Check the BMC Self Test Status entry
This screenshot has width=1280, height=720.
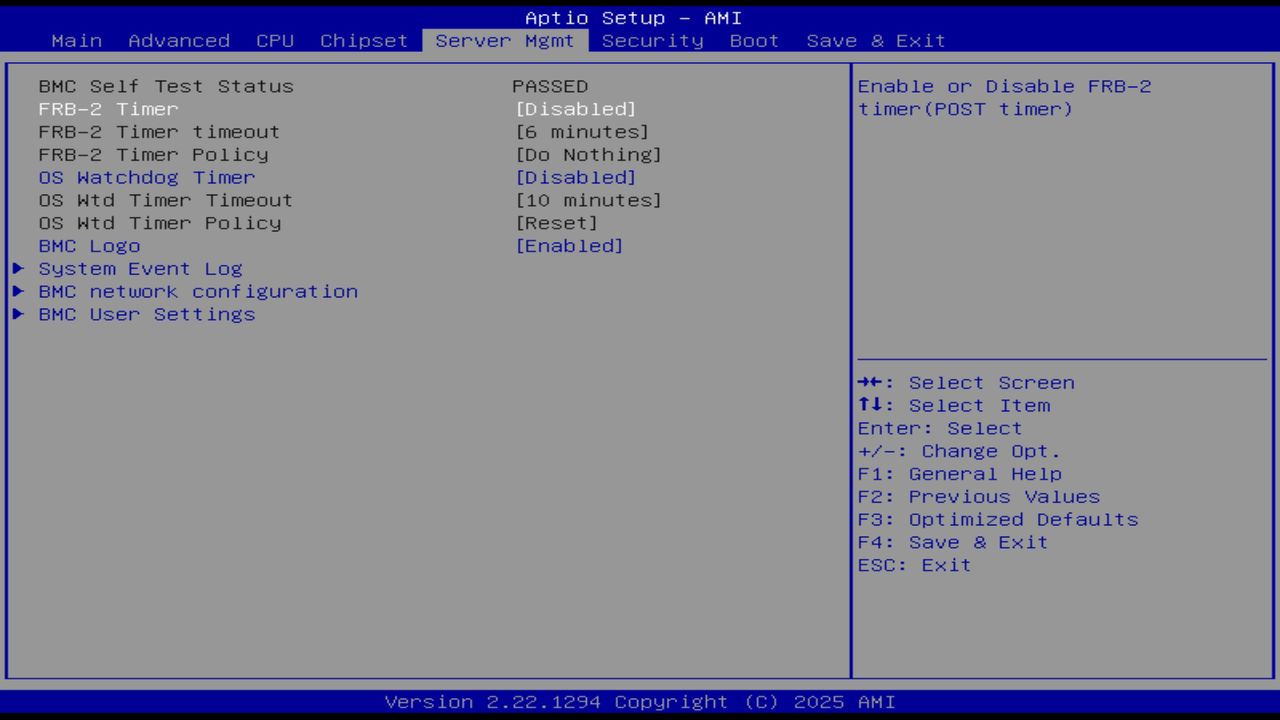pyautogui.click(x=165, y=86)
